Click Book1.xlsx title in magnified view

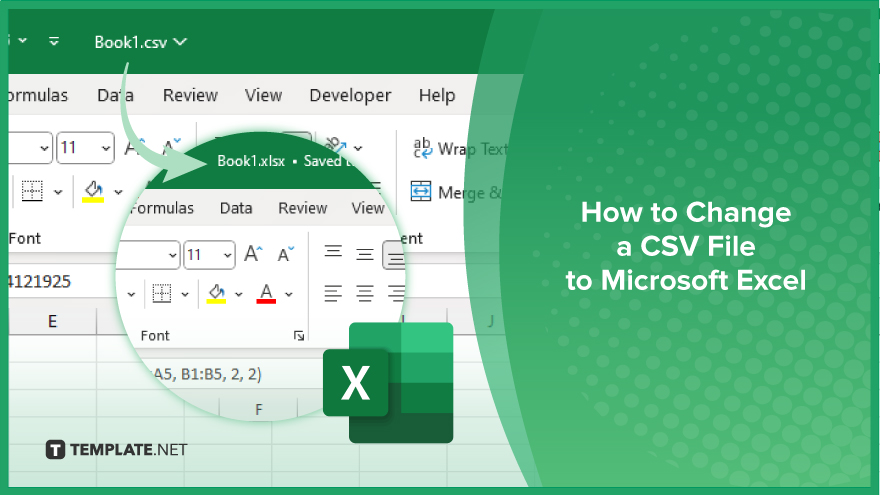click(x=251, y=161)
